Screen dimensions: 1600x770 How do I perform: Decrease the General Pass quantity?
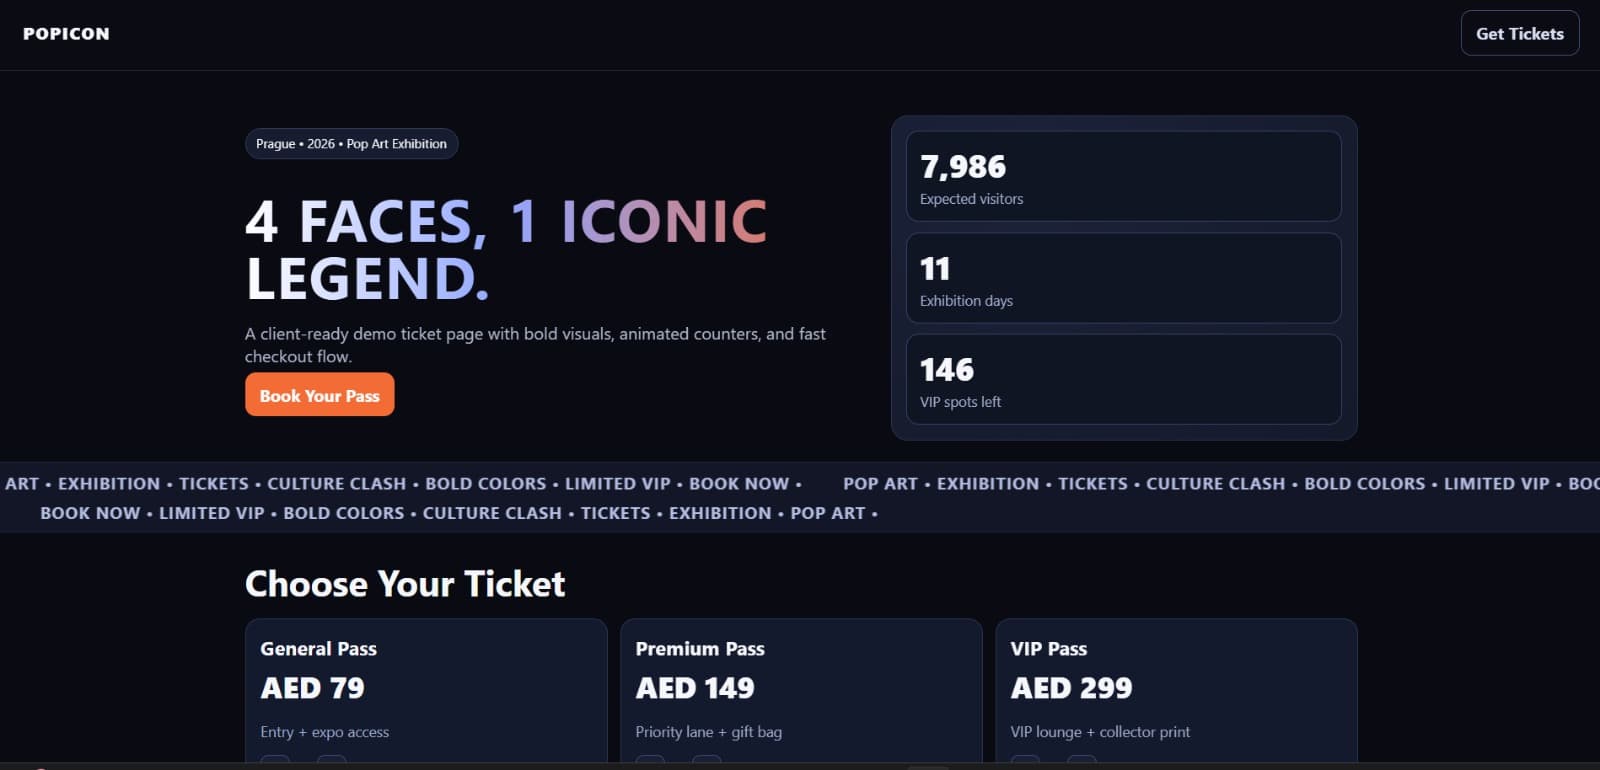(276, 763)
